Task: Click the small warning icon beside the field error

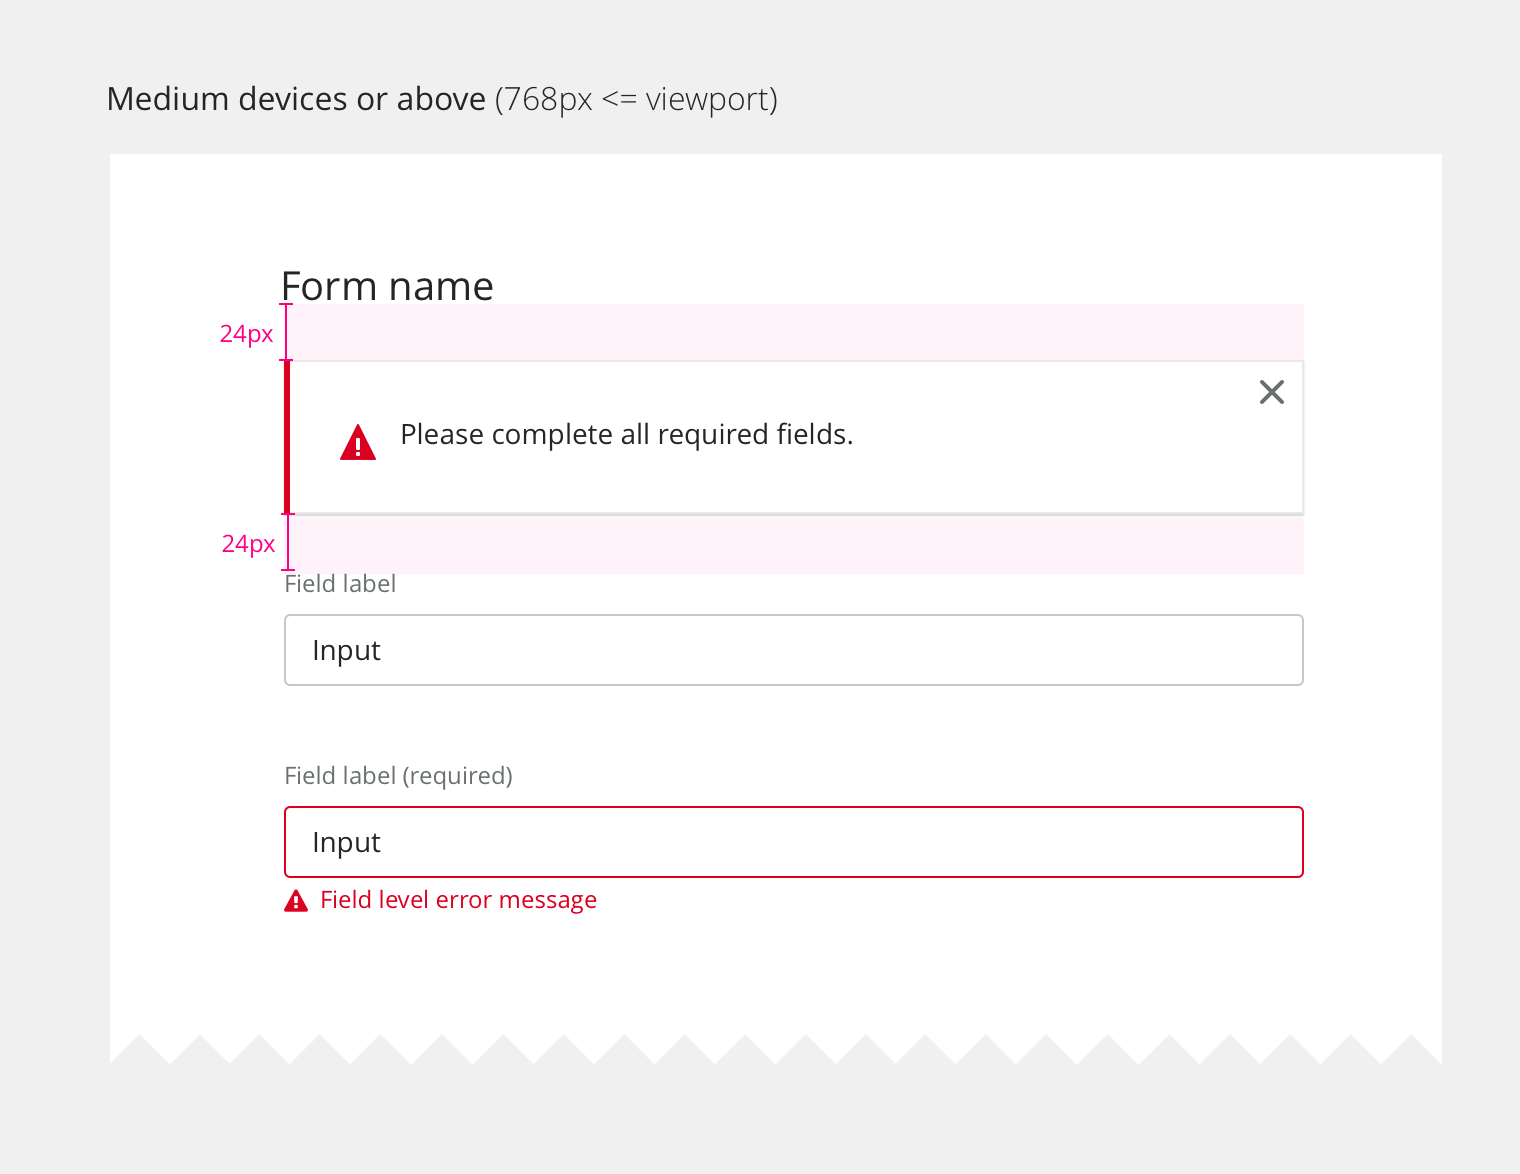Action: point(296,901)
